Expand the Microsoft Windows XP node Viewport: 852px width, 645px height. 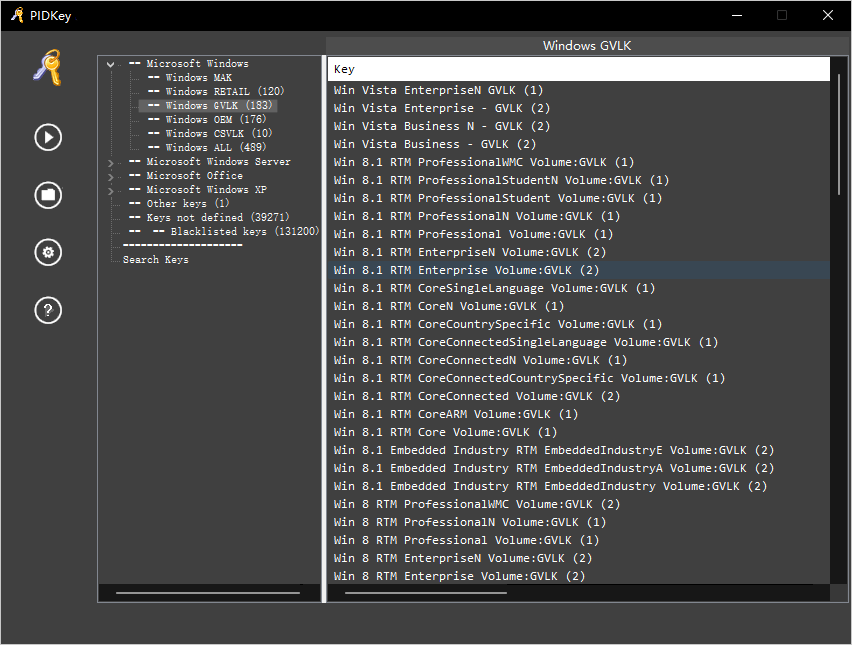coord(110,190)
